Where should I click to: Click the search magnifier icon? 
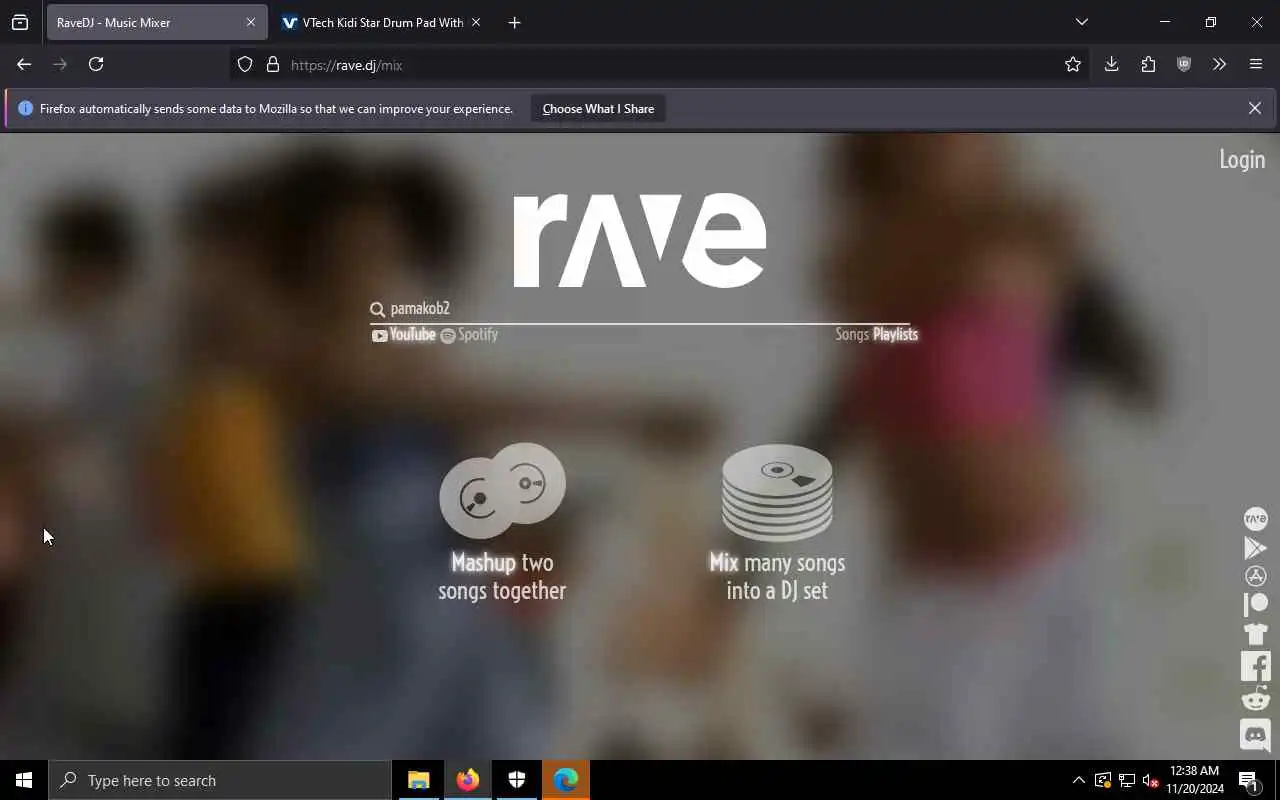point(377,310)
